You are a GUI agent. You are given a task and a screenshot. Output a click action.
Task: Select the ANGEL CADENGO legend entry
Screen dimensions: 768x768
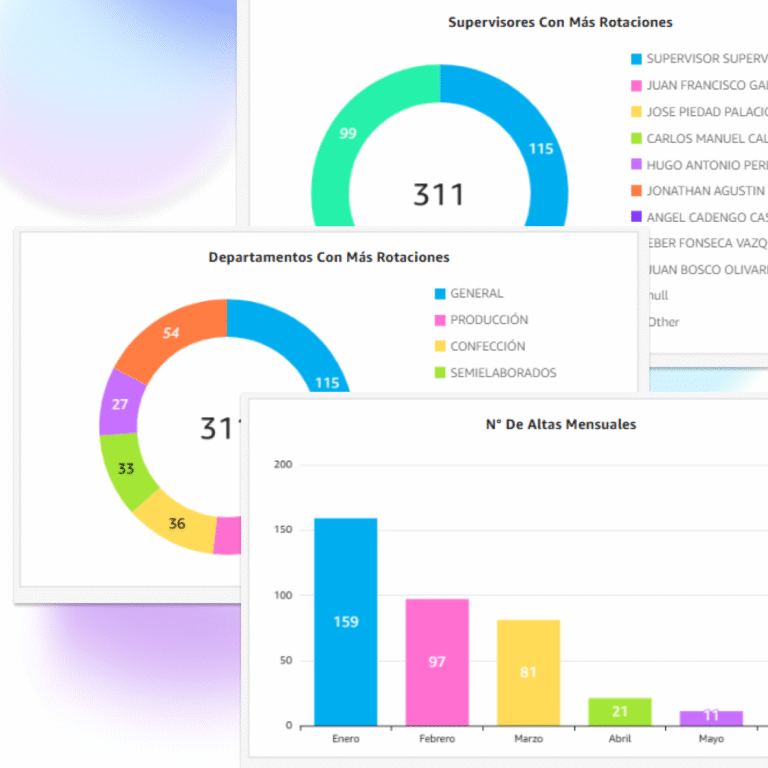(x=699, y=217)
